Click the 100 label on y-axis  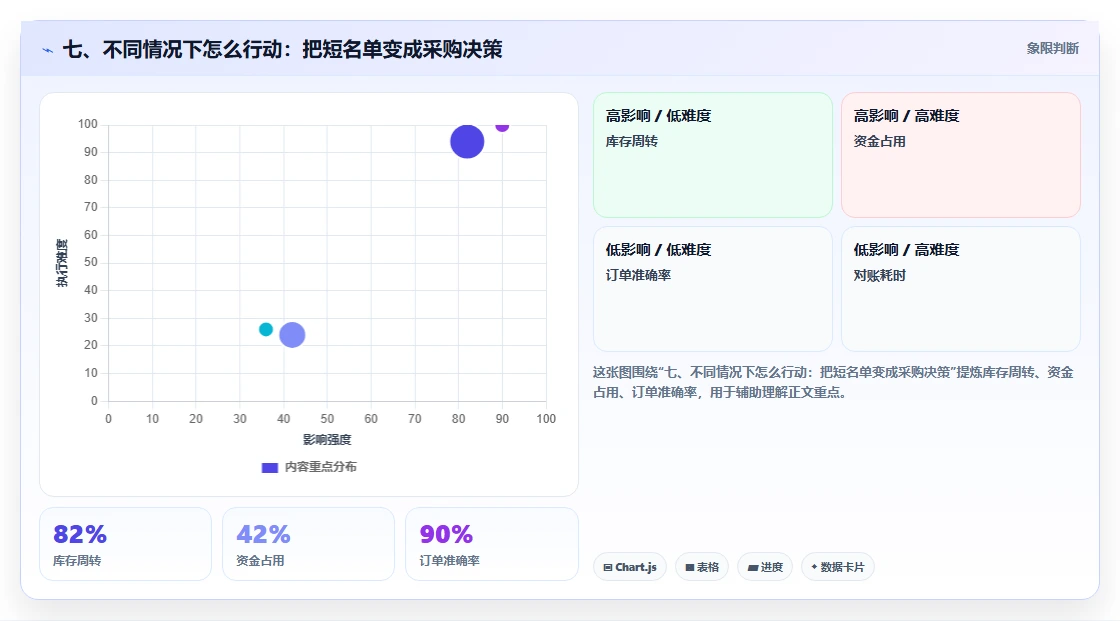coord(88,124)
